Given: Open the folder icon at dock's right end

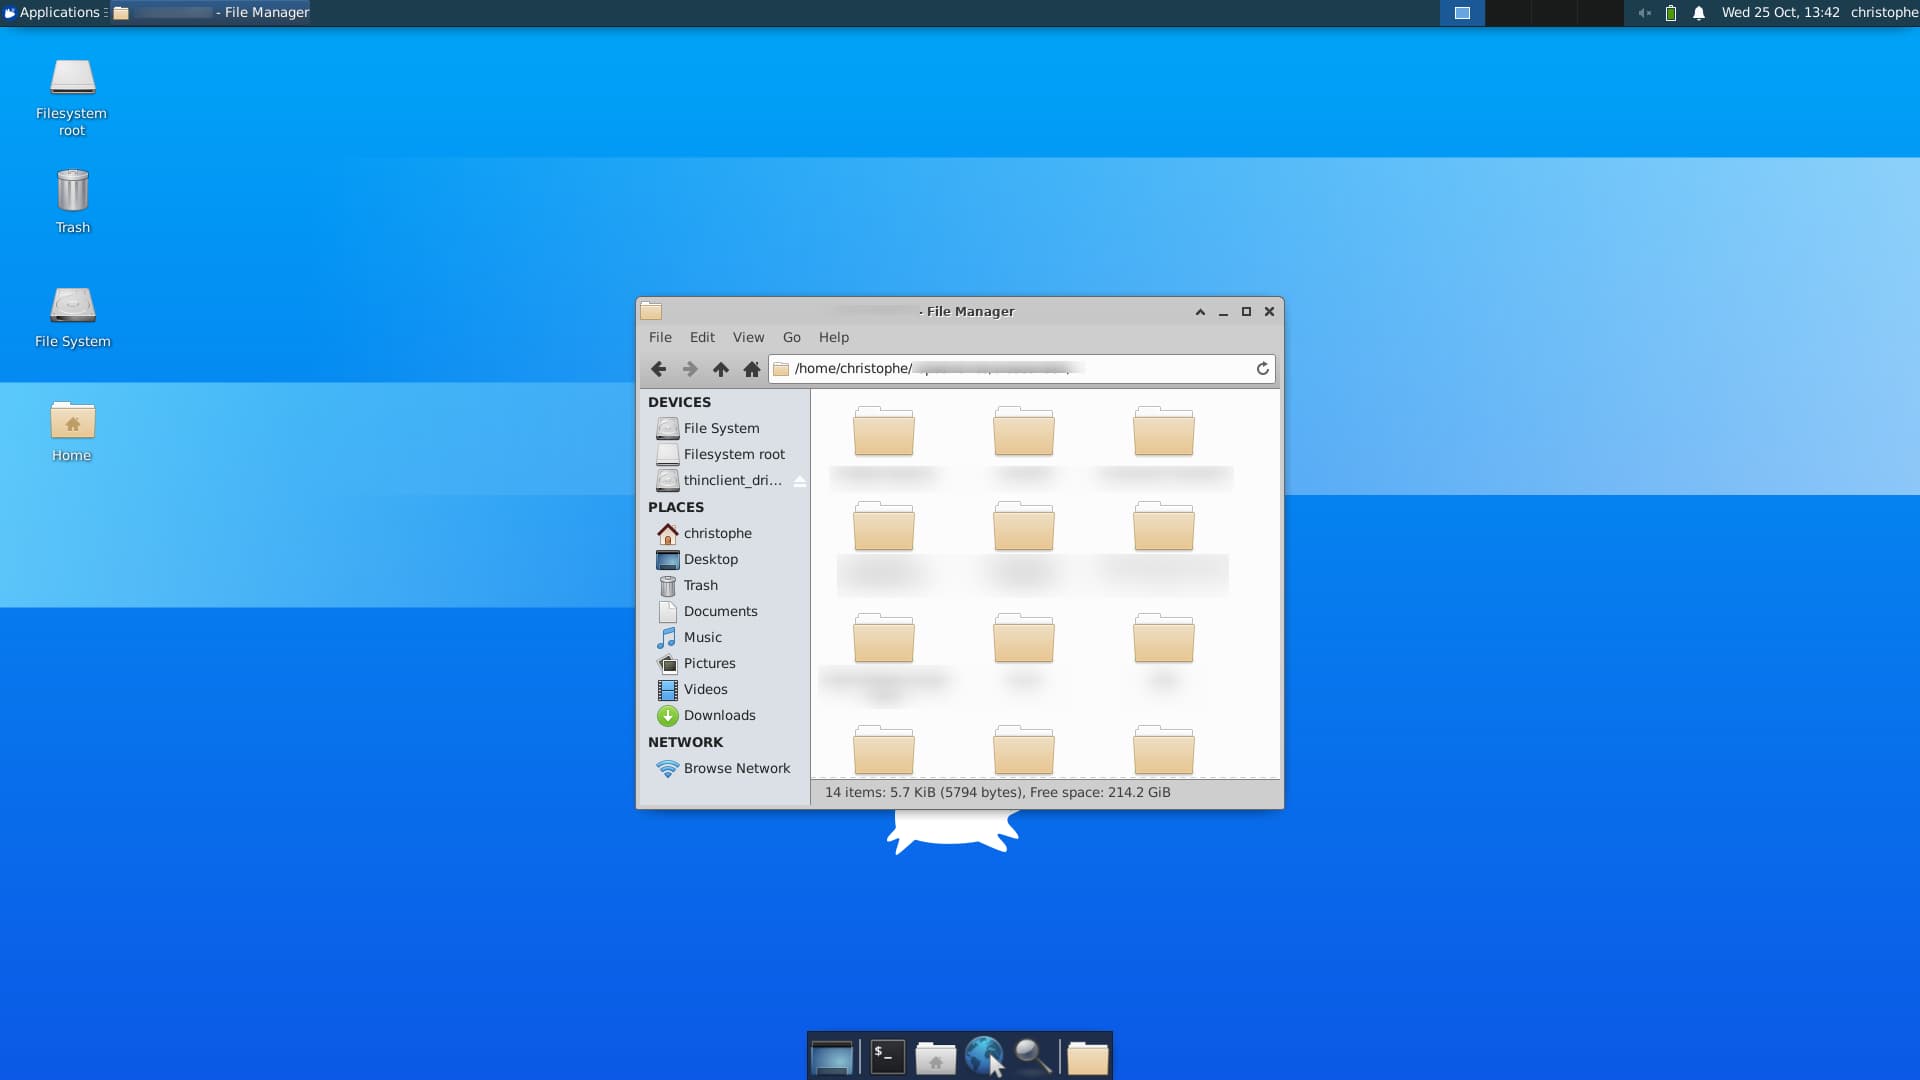Looking at the screenshot, I should click(x=1087, y=1057).
